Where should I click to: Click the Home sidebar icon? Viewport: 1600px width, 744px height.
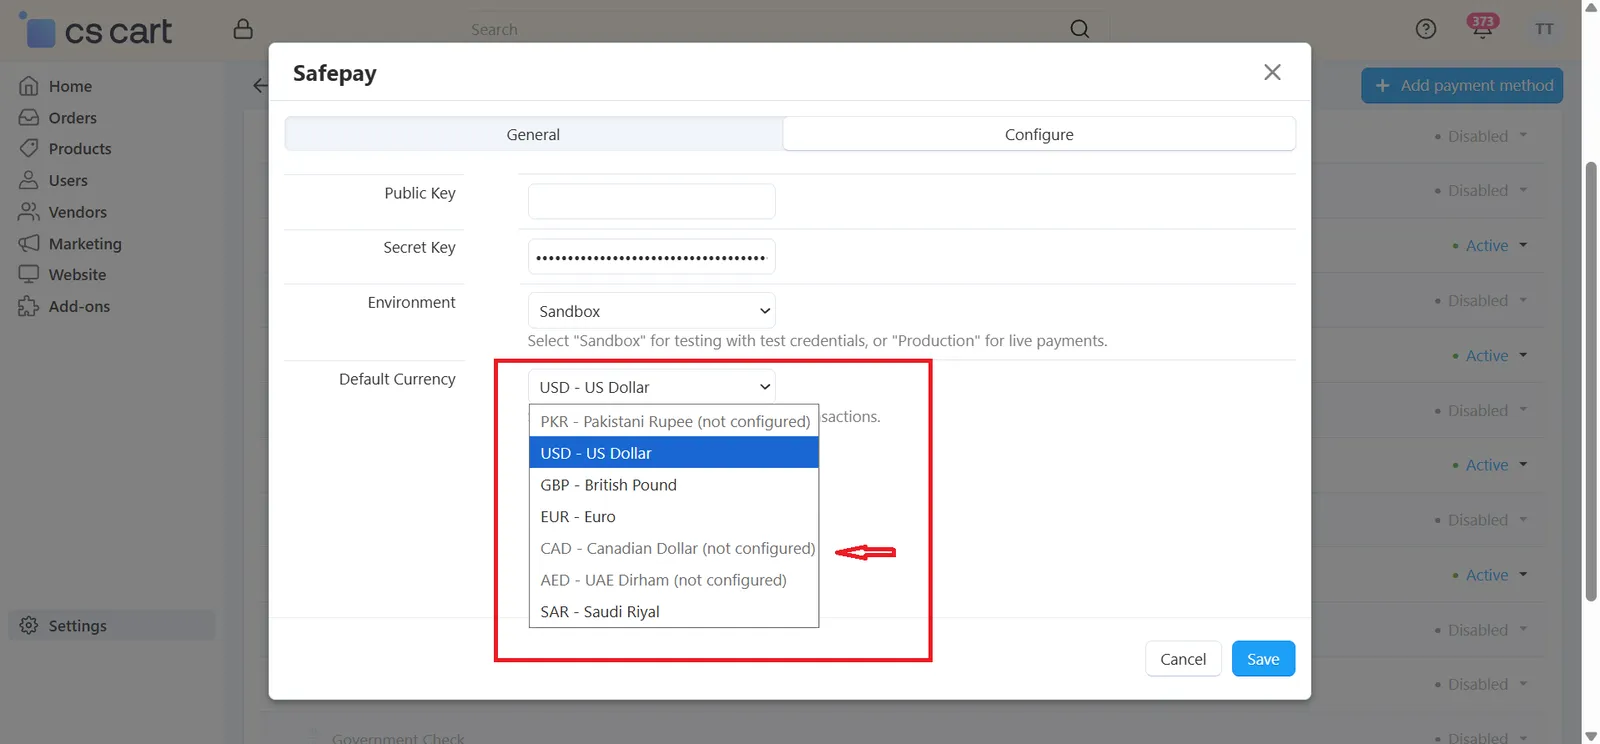pyautogui.click(x=29, y=86)
